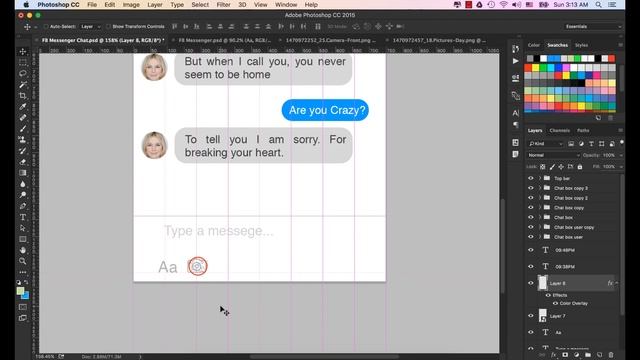Screen dimensions: 640x360
Task: Select the Clone Stamp tool
Action: tap(23, 140)
